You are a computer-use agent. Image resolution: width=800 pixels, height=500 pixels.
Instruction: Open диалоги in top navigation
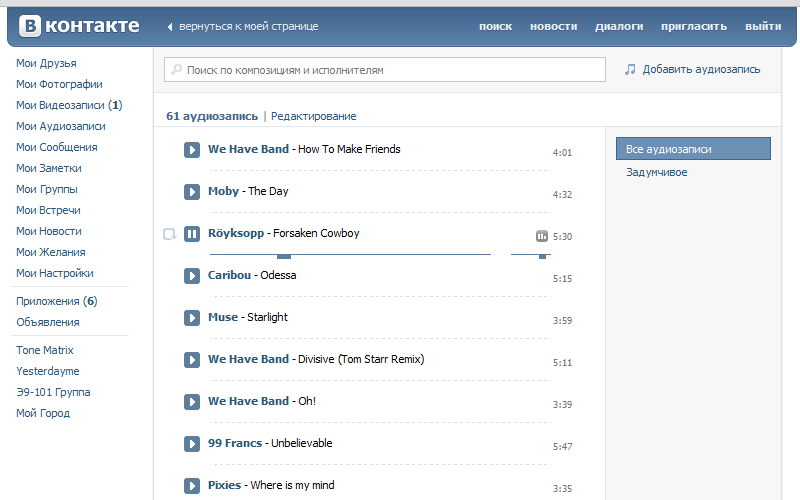tap(619, 26)
